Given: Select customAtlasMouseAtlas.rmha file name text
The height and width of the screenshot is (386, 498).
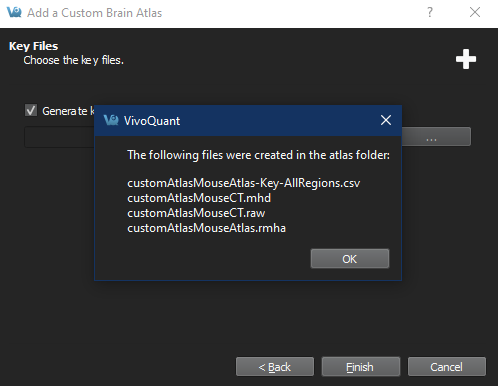Looking at the screenshot, I should [x=206, y=228].
